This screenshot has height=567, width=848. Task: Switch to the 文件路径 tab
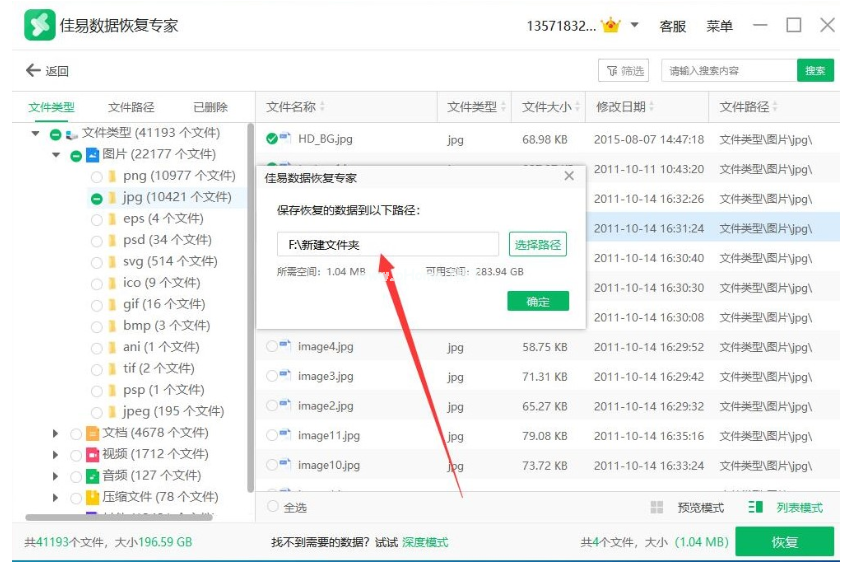click(x=131, y=107)
